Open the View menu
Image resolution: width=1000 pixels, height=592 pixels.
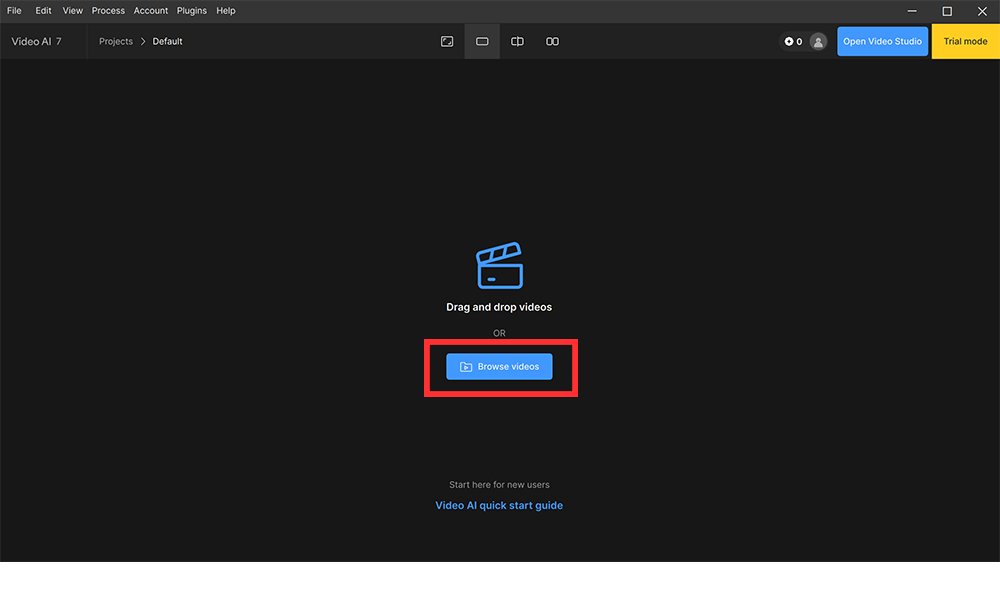pyautogui.click(x=73, y=11)
